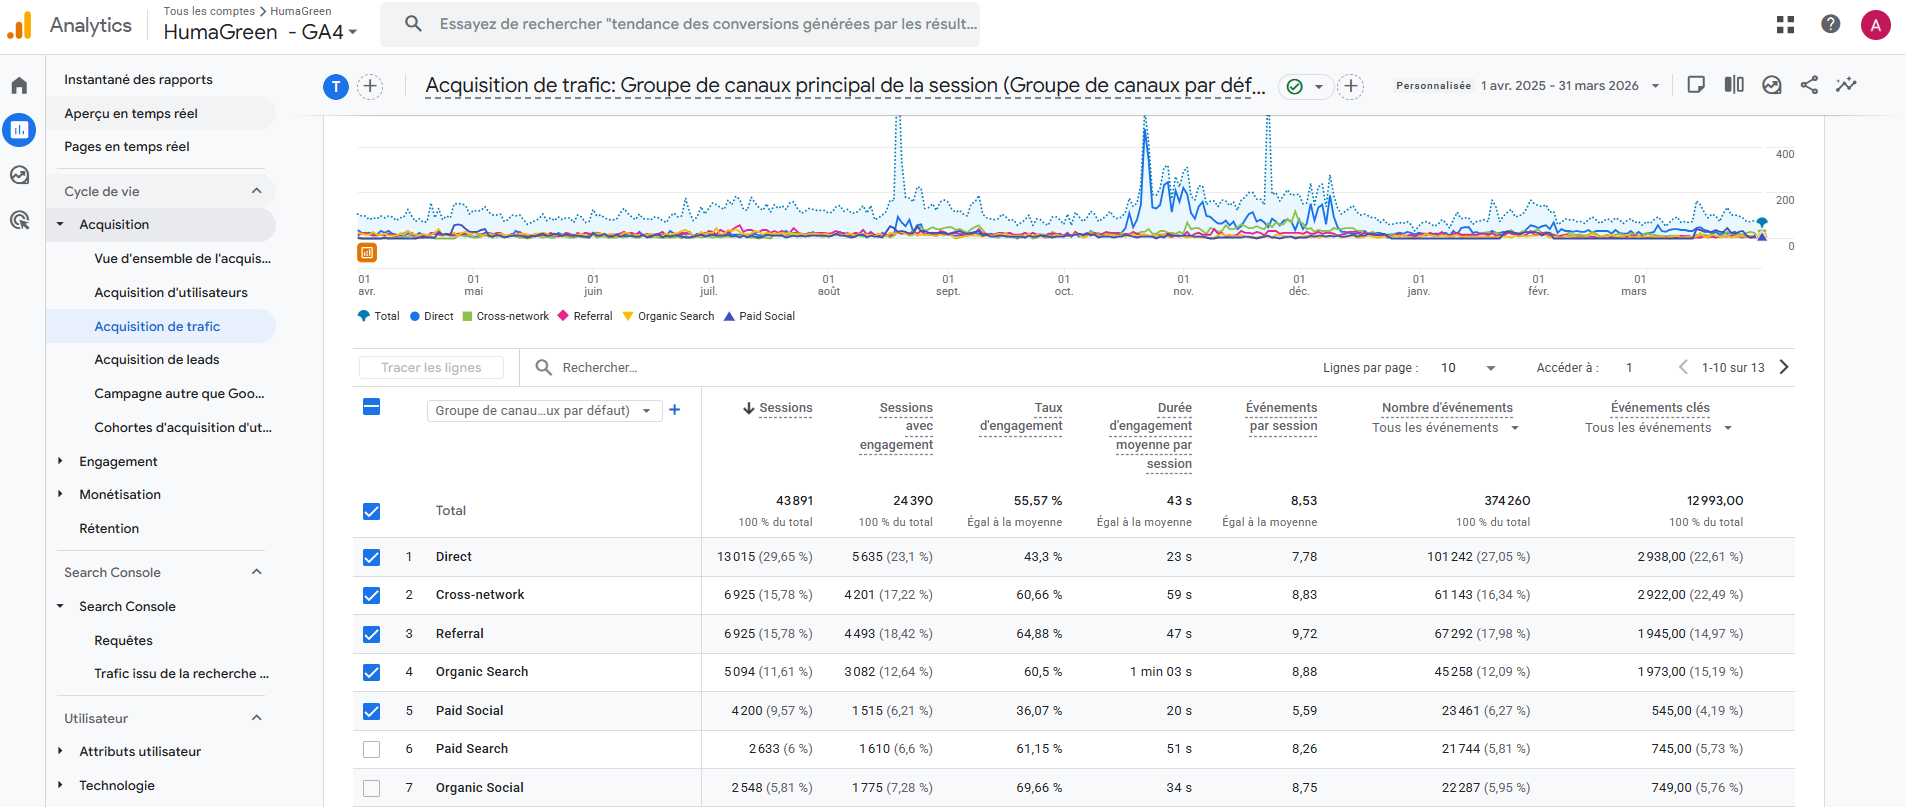Screen dimensions: 1905x807
Task: Click Tracer les lignes button
Action: (x=431, y=368)
